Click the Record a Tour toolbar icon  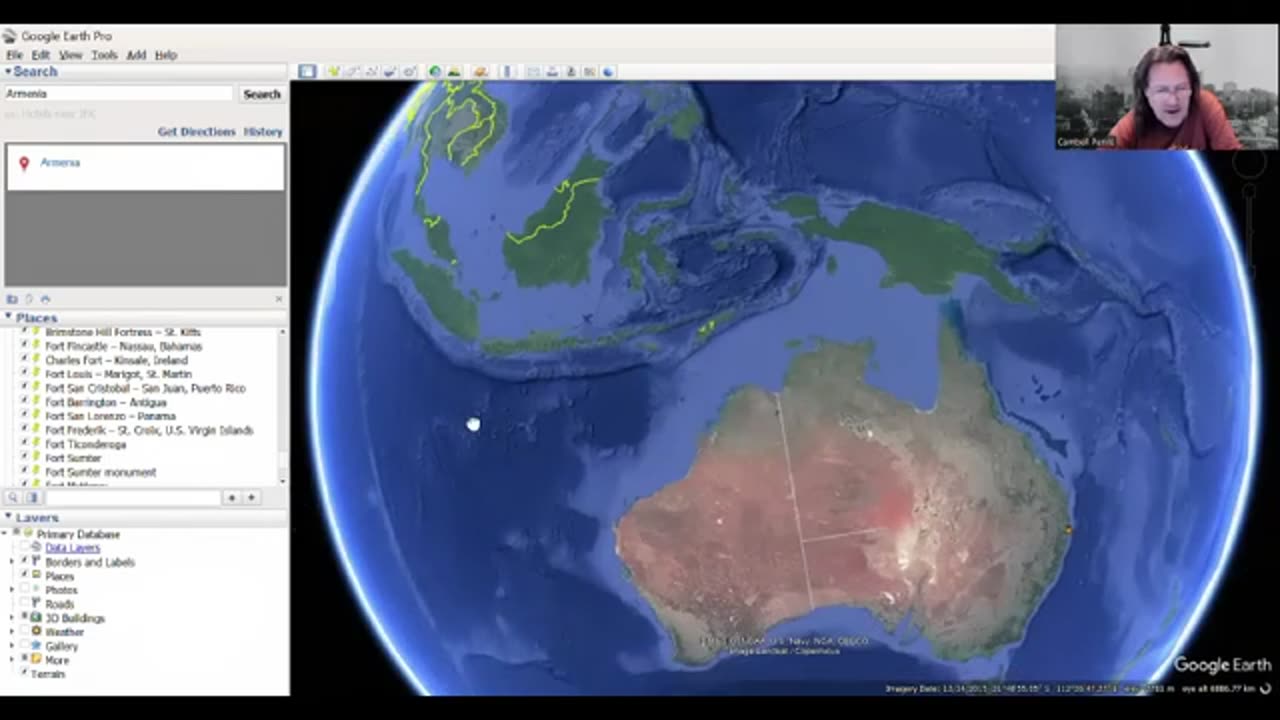[x=409, y=71]
